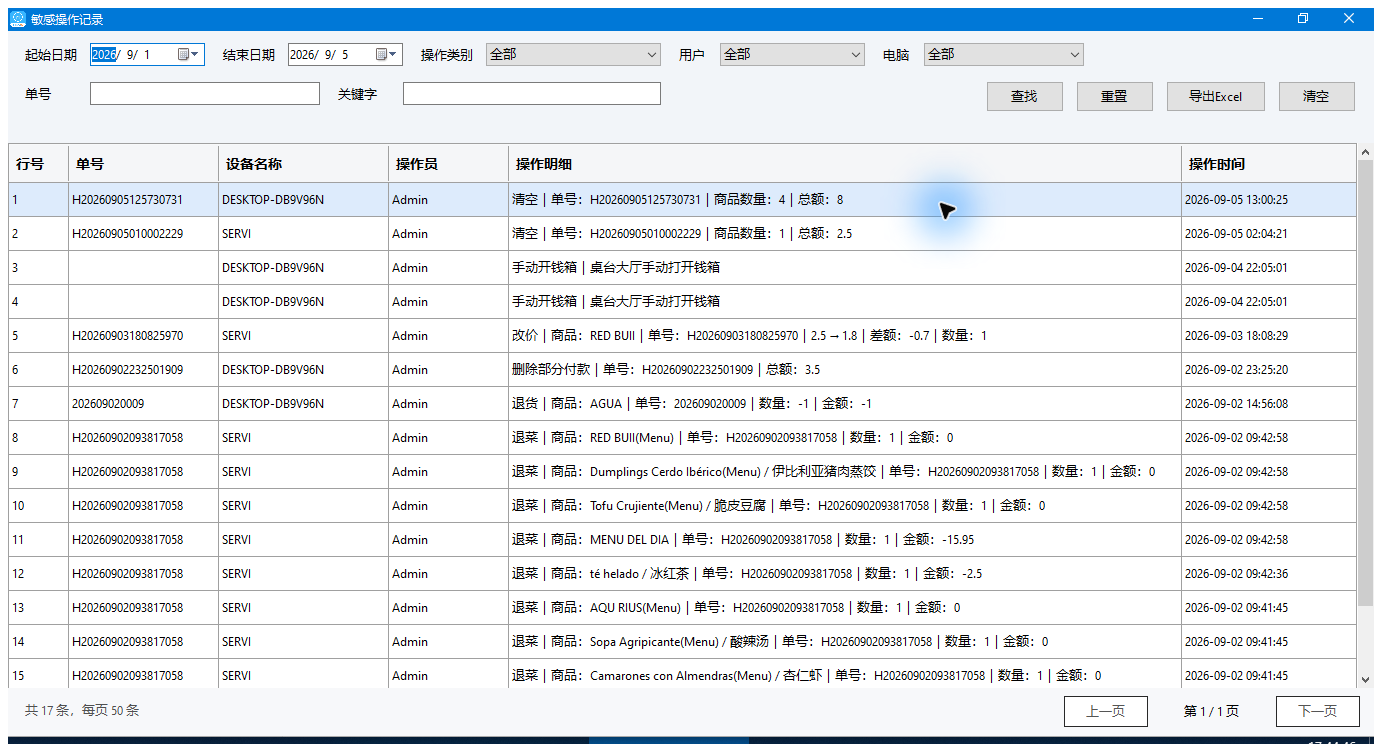Sort by the 操作员 column header
Viewport: 1382px width, 744px height.
(449, 164)
